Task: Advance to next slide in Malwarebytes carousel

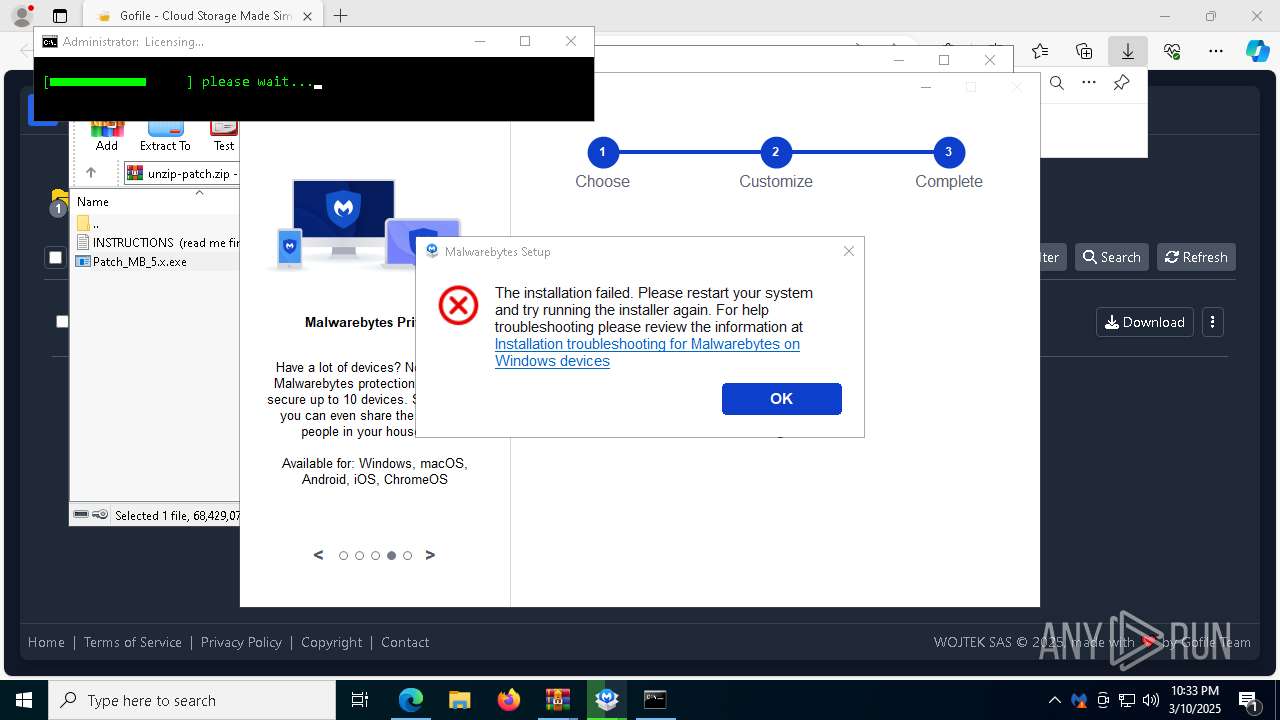Action: point(430,555)
